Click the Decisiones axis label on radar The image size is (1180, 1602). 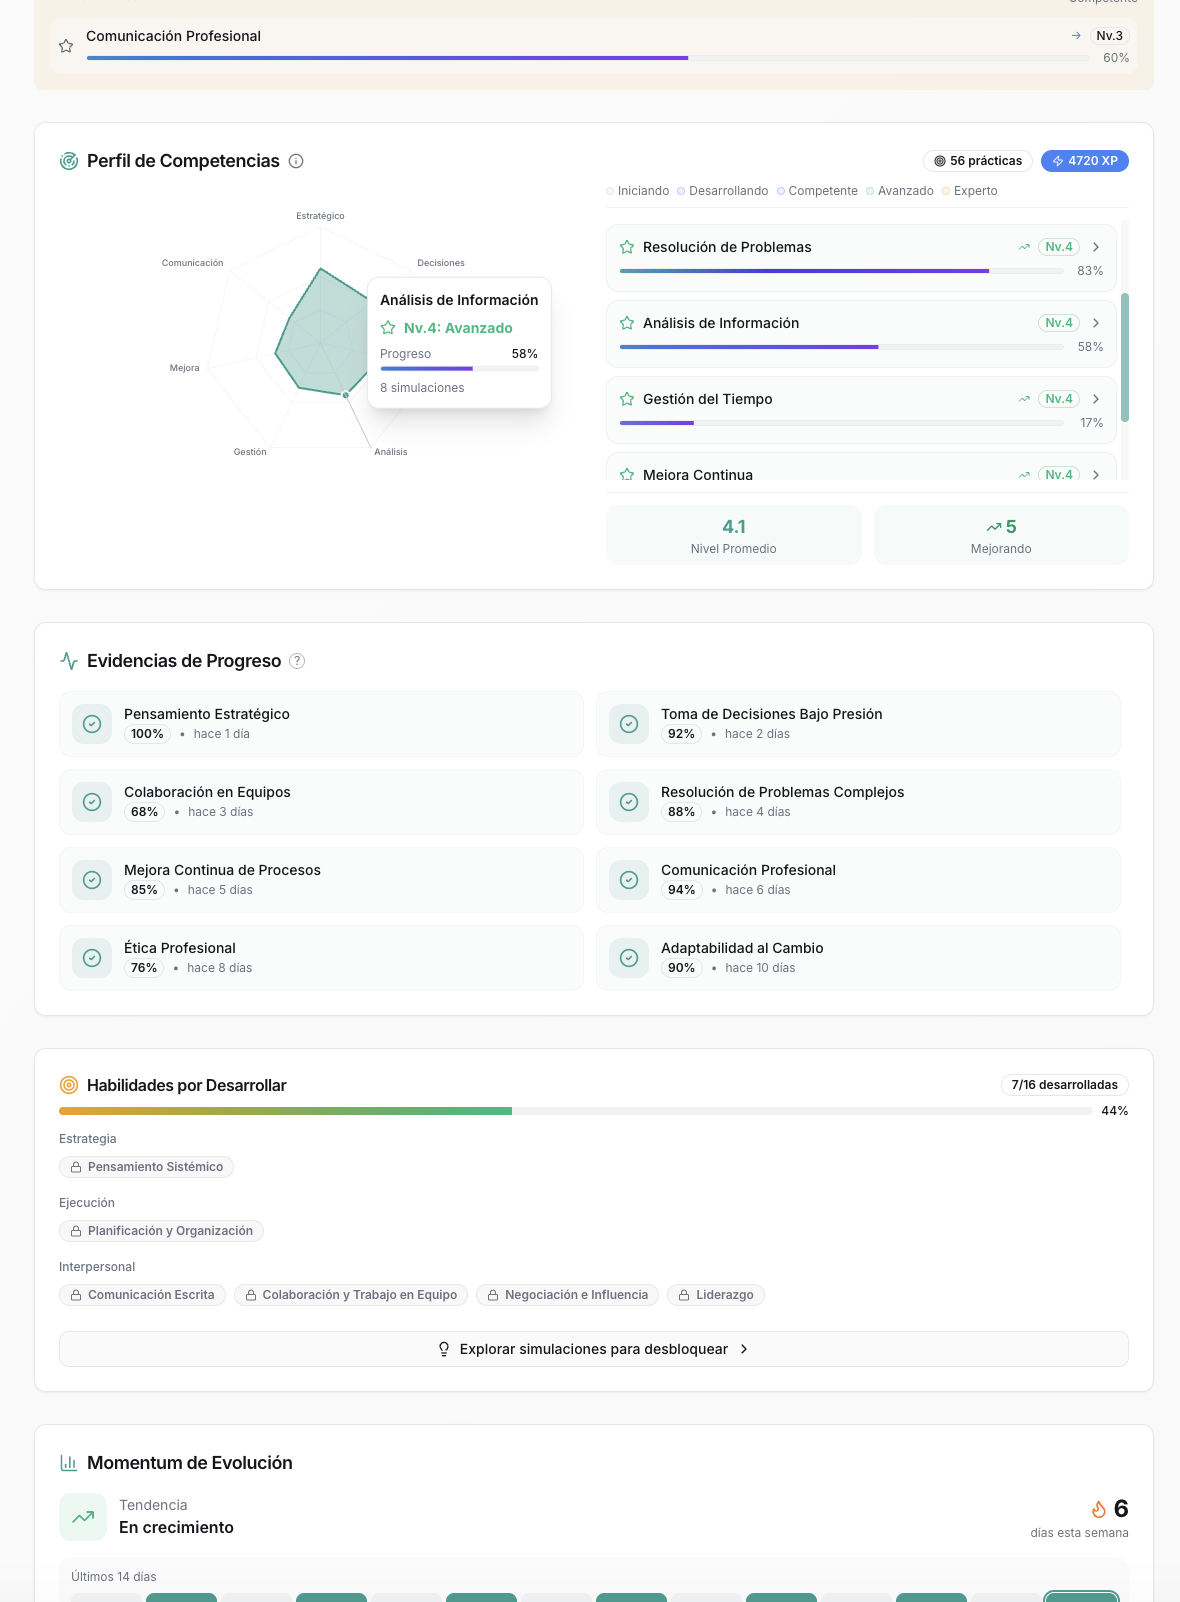(441, 263)
